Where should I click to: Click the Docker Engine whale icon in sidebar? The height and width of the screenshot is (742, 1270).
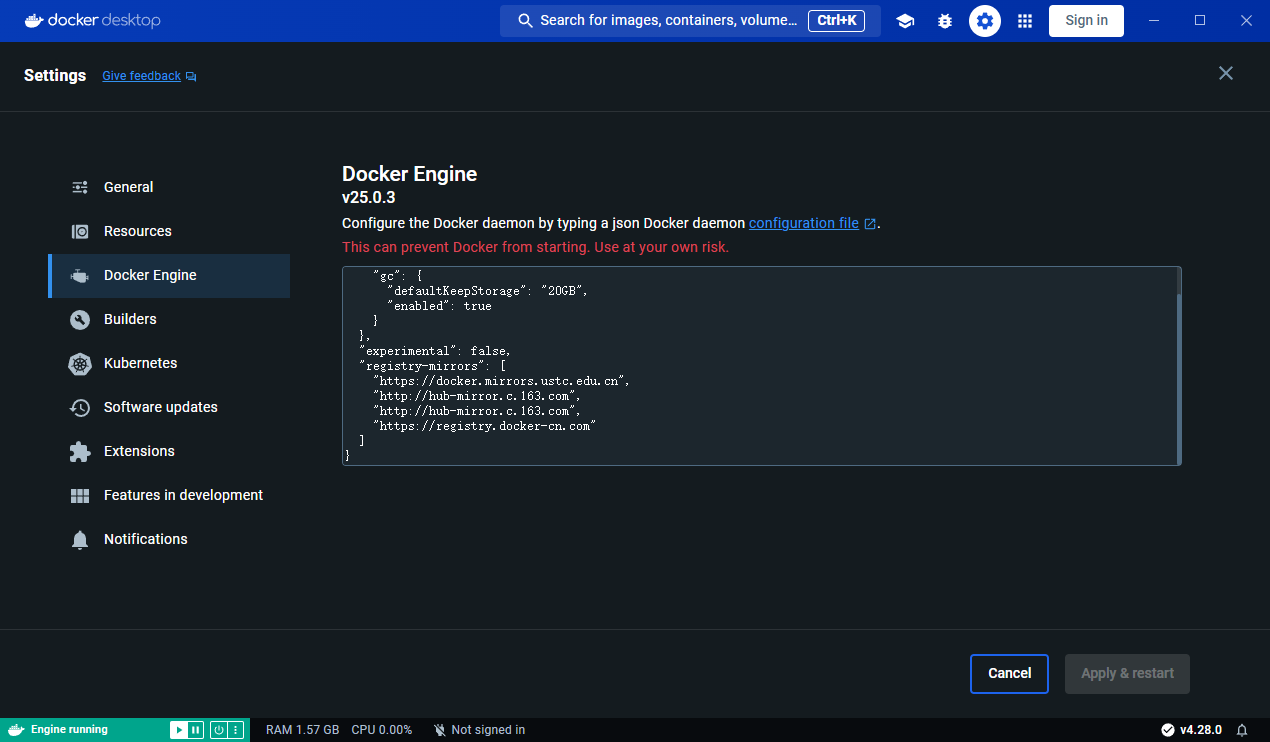[80, 275]
